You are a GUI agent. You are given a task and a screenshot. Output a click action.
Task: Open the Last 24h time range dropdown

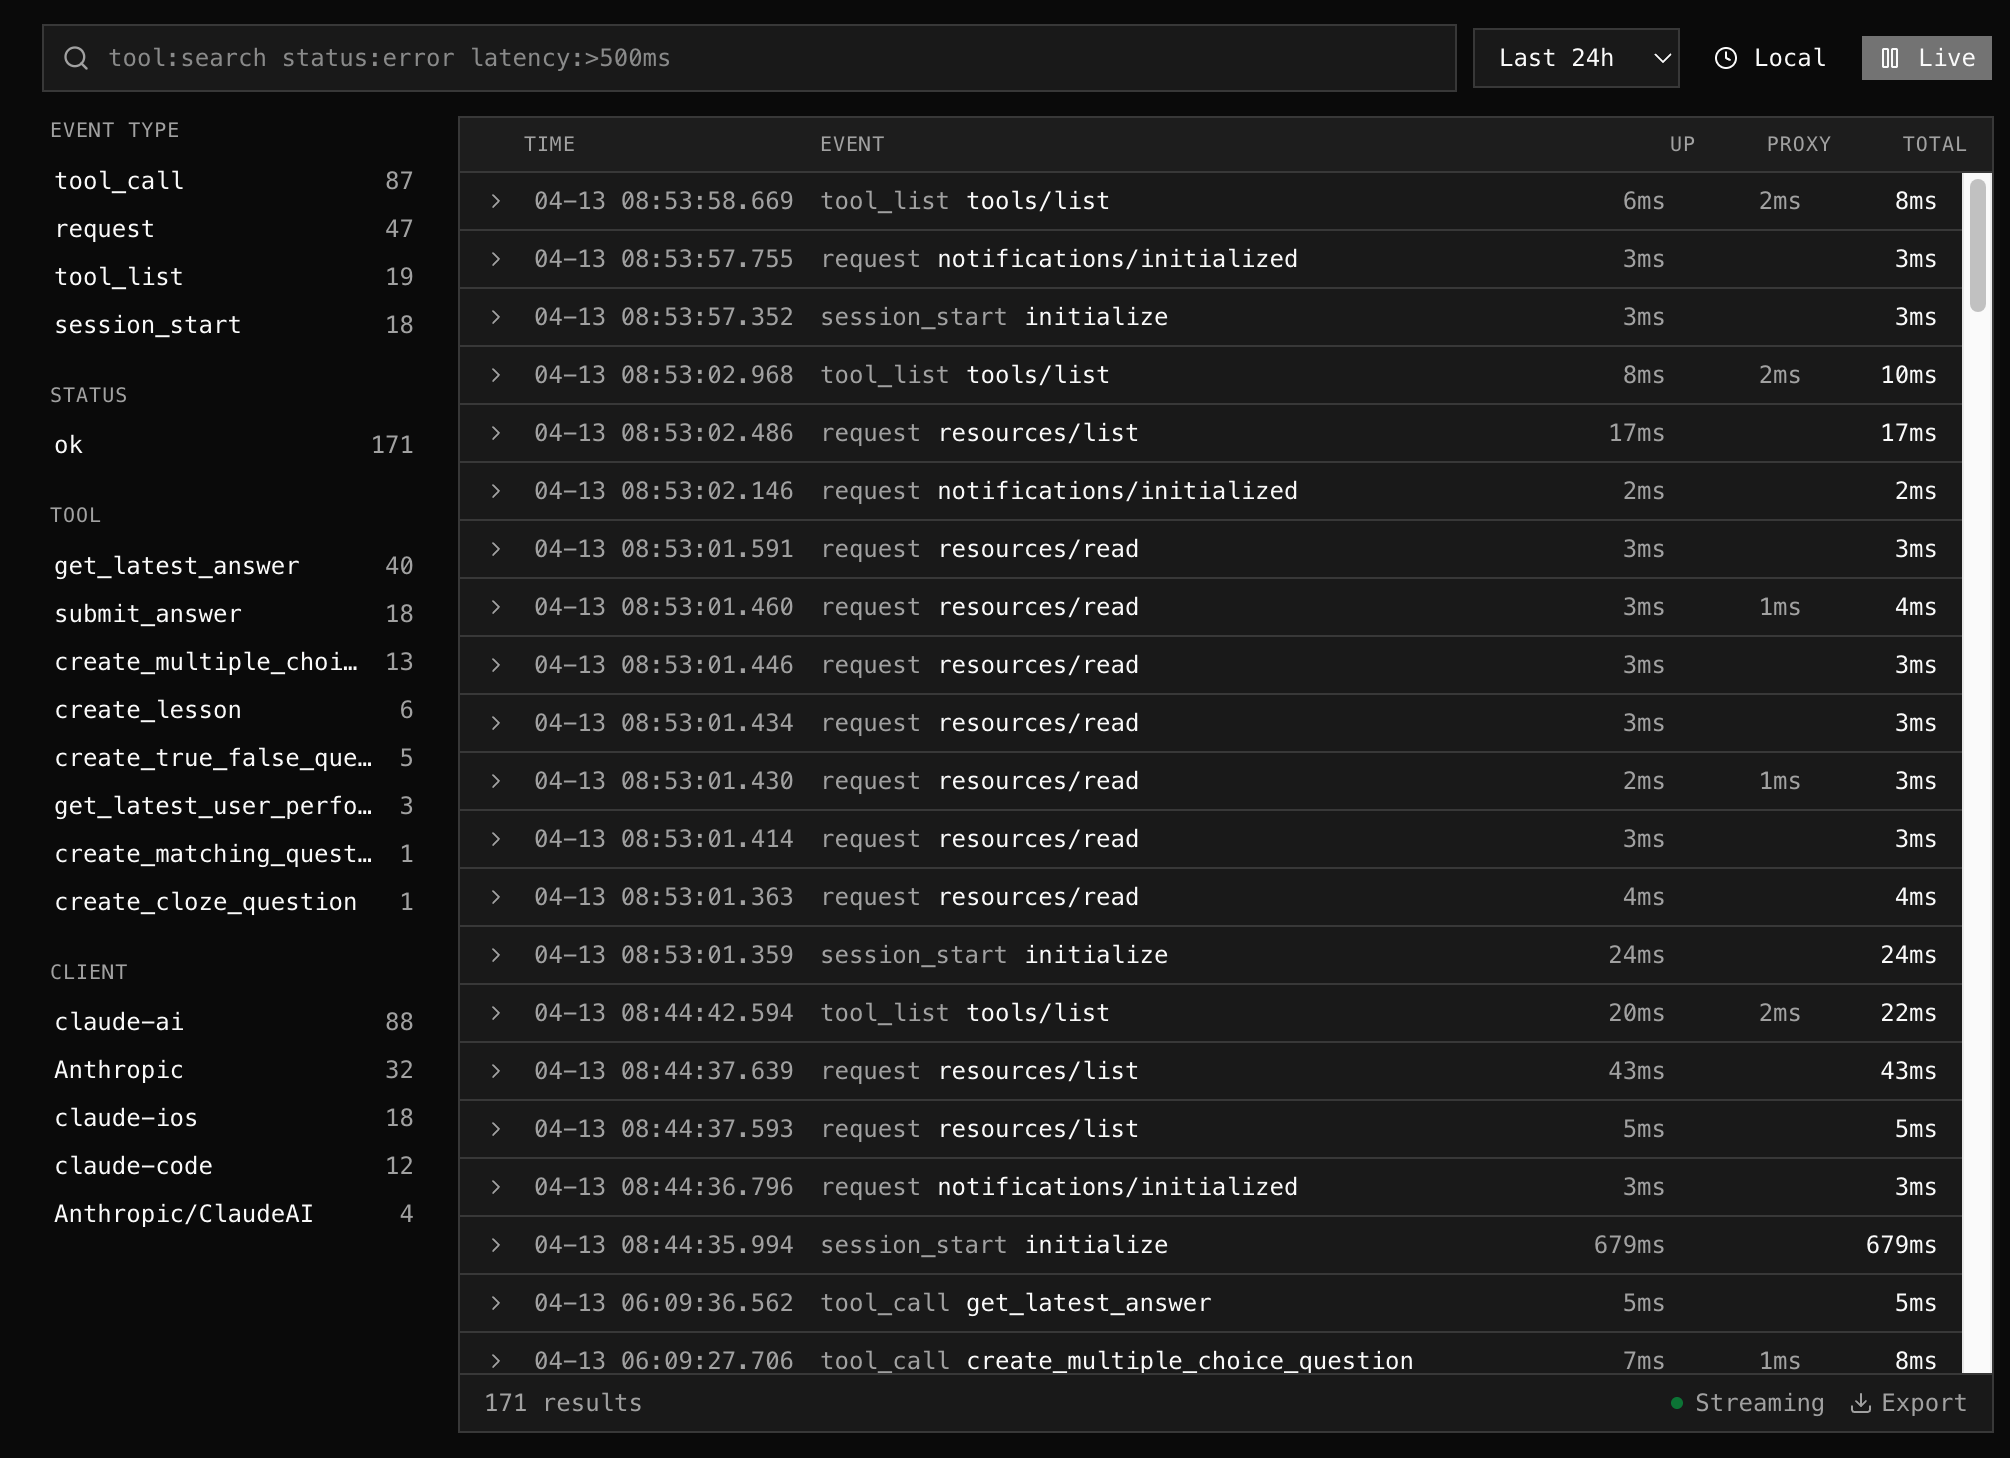tap(1576, 58)
